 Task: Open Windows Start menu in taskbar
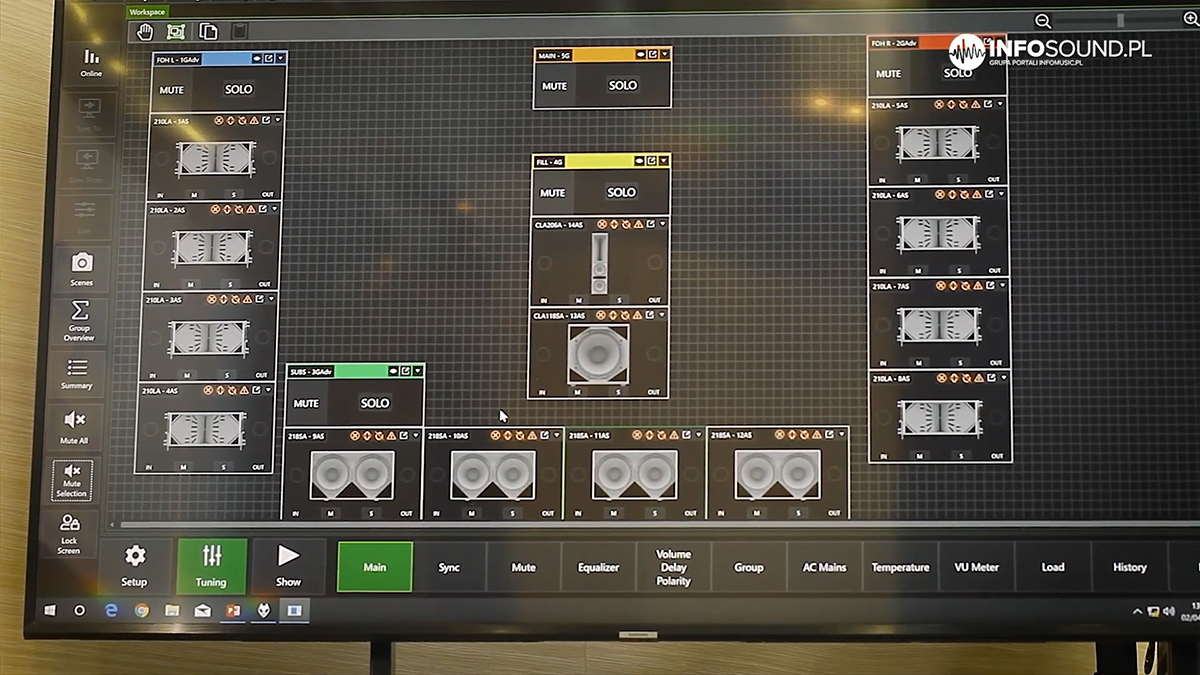[49, 610]
